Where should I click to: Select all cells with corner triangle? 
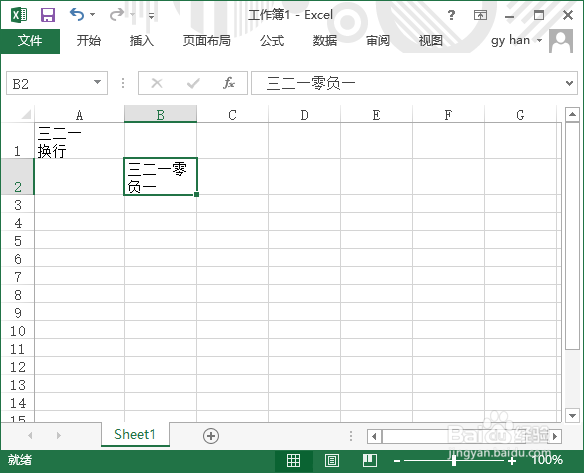(x=25, y=114)
